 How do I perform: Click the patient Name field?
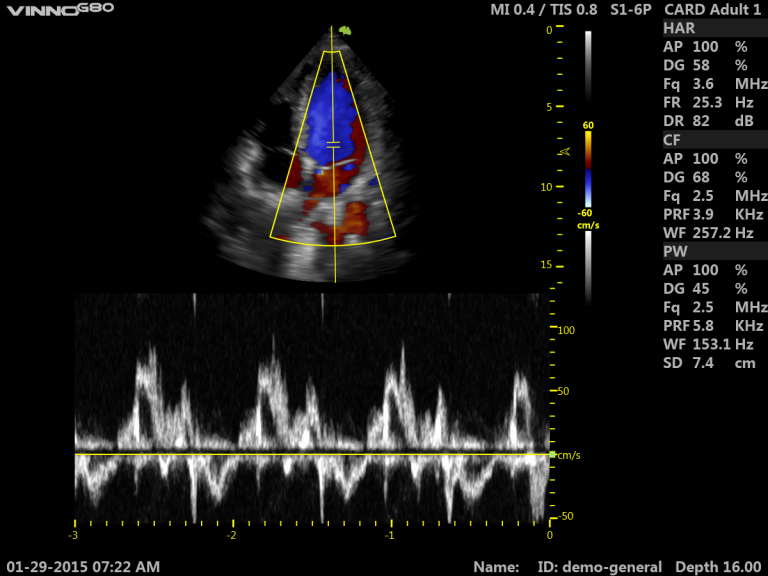496,566
